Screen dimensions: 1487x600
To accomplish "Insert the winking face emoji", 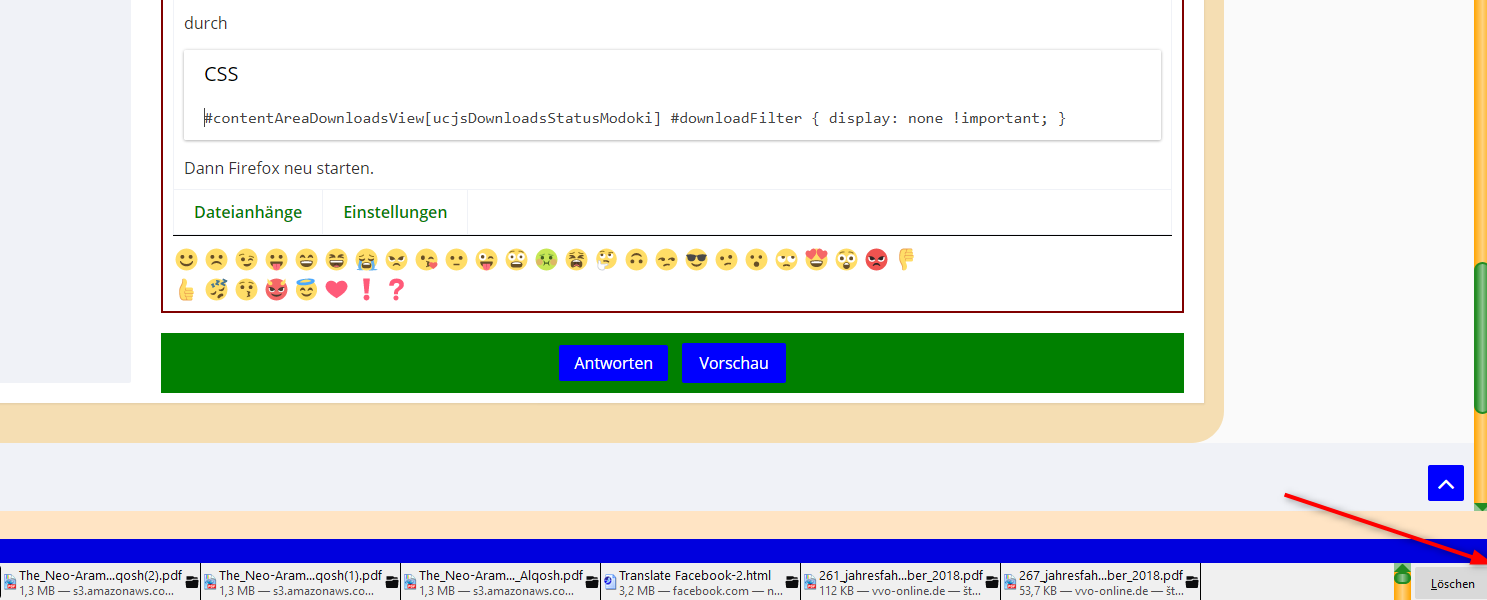I will pos(246,260).
